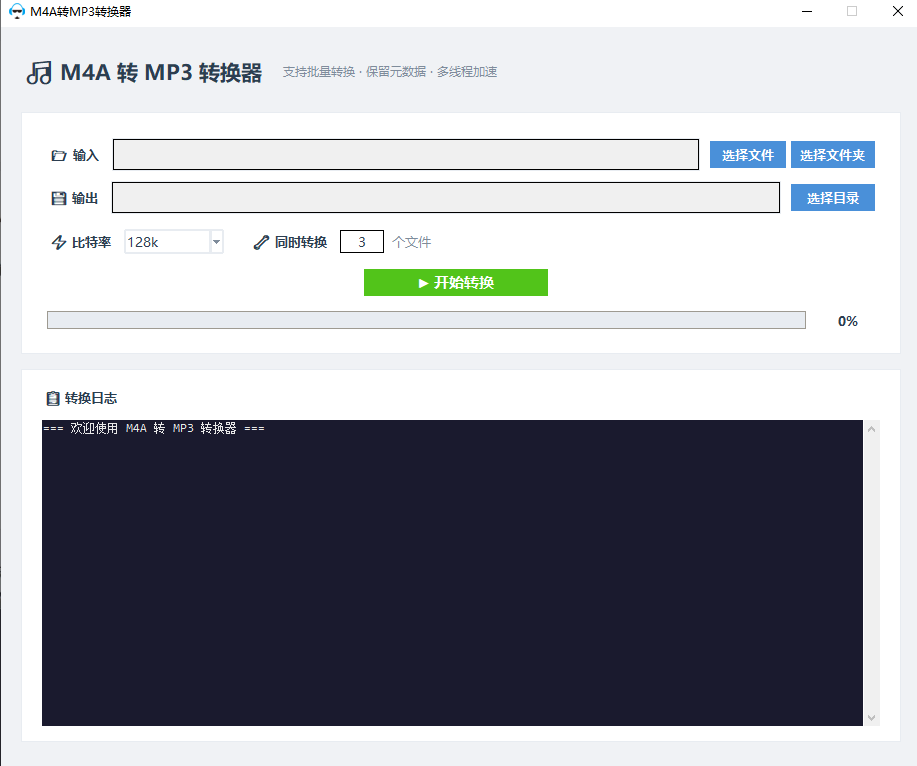Open the 128k bitrate dropdown arrow
The height and width of the screenshot is (766, 917).
click(216, 241)
